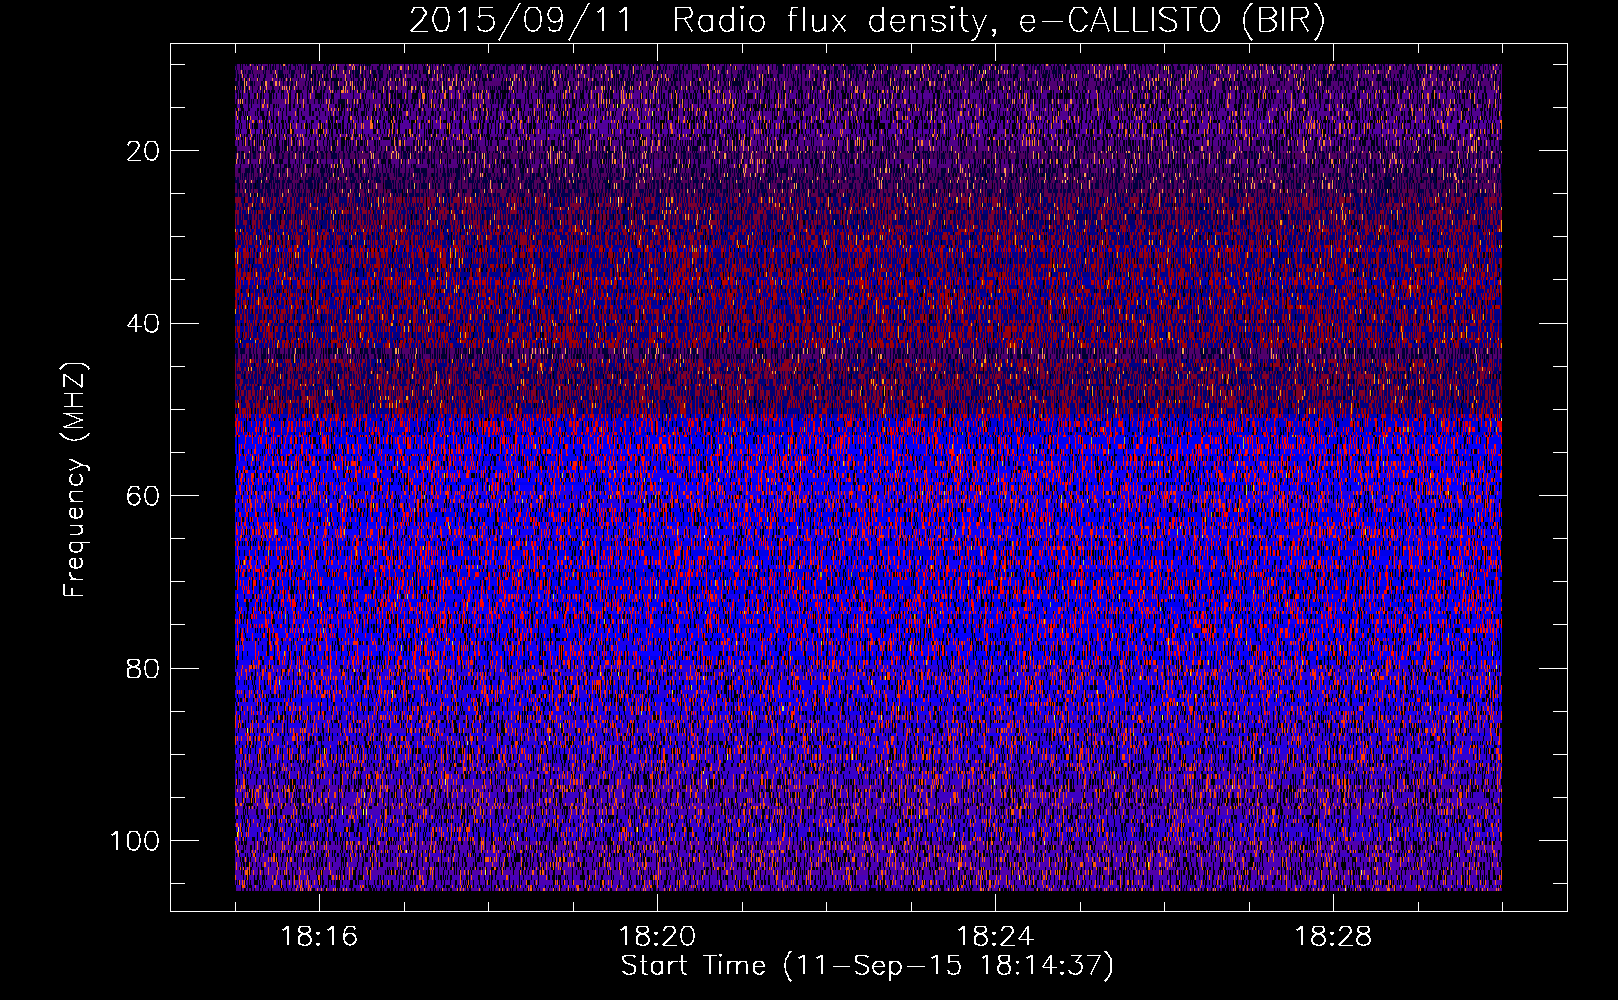Image resolution: width=1618 pixels, height=1000 pixels.
Task: Click the 'Start Time (11-Sep-15 18:14:37)' axis label
Action: coord(867,966)
